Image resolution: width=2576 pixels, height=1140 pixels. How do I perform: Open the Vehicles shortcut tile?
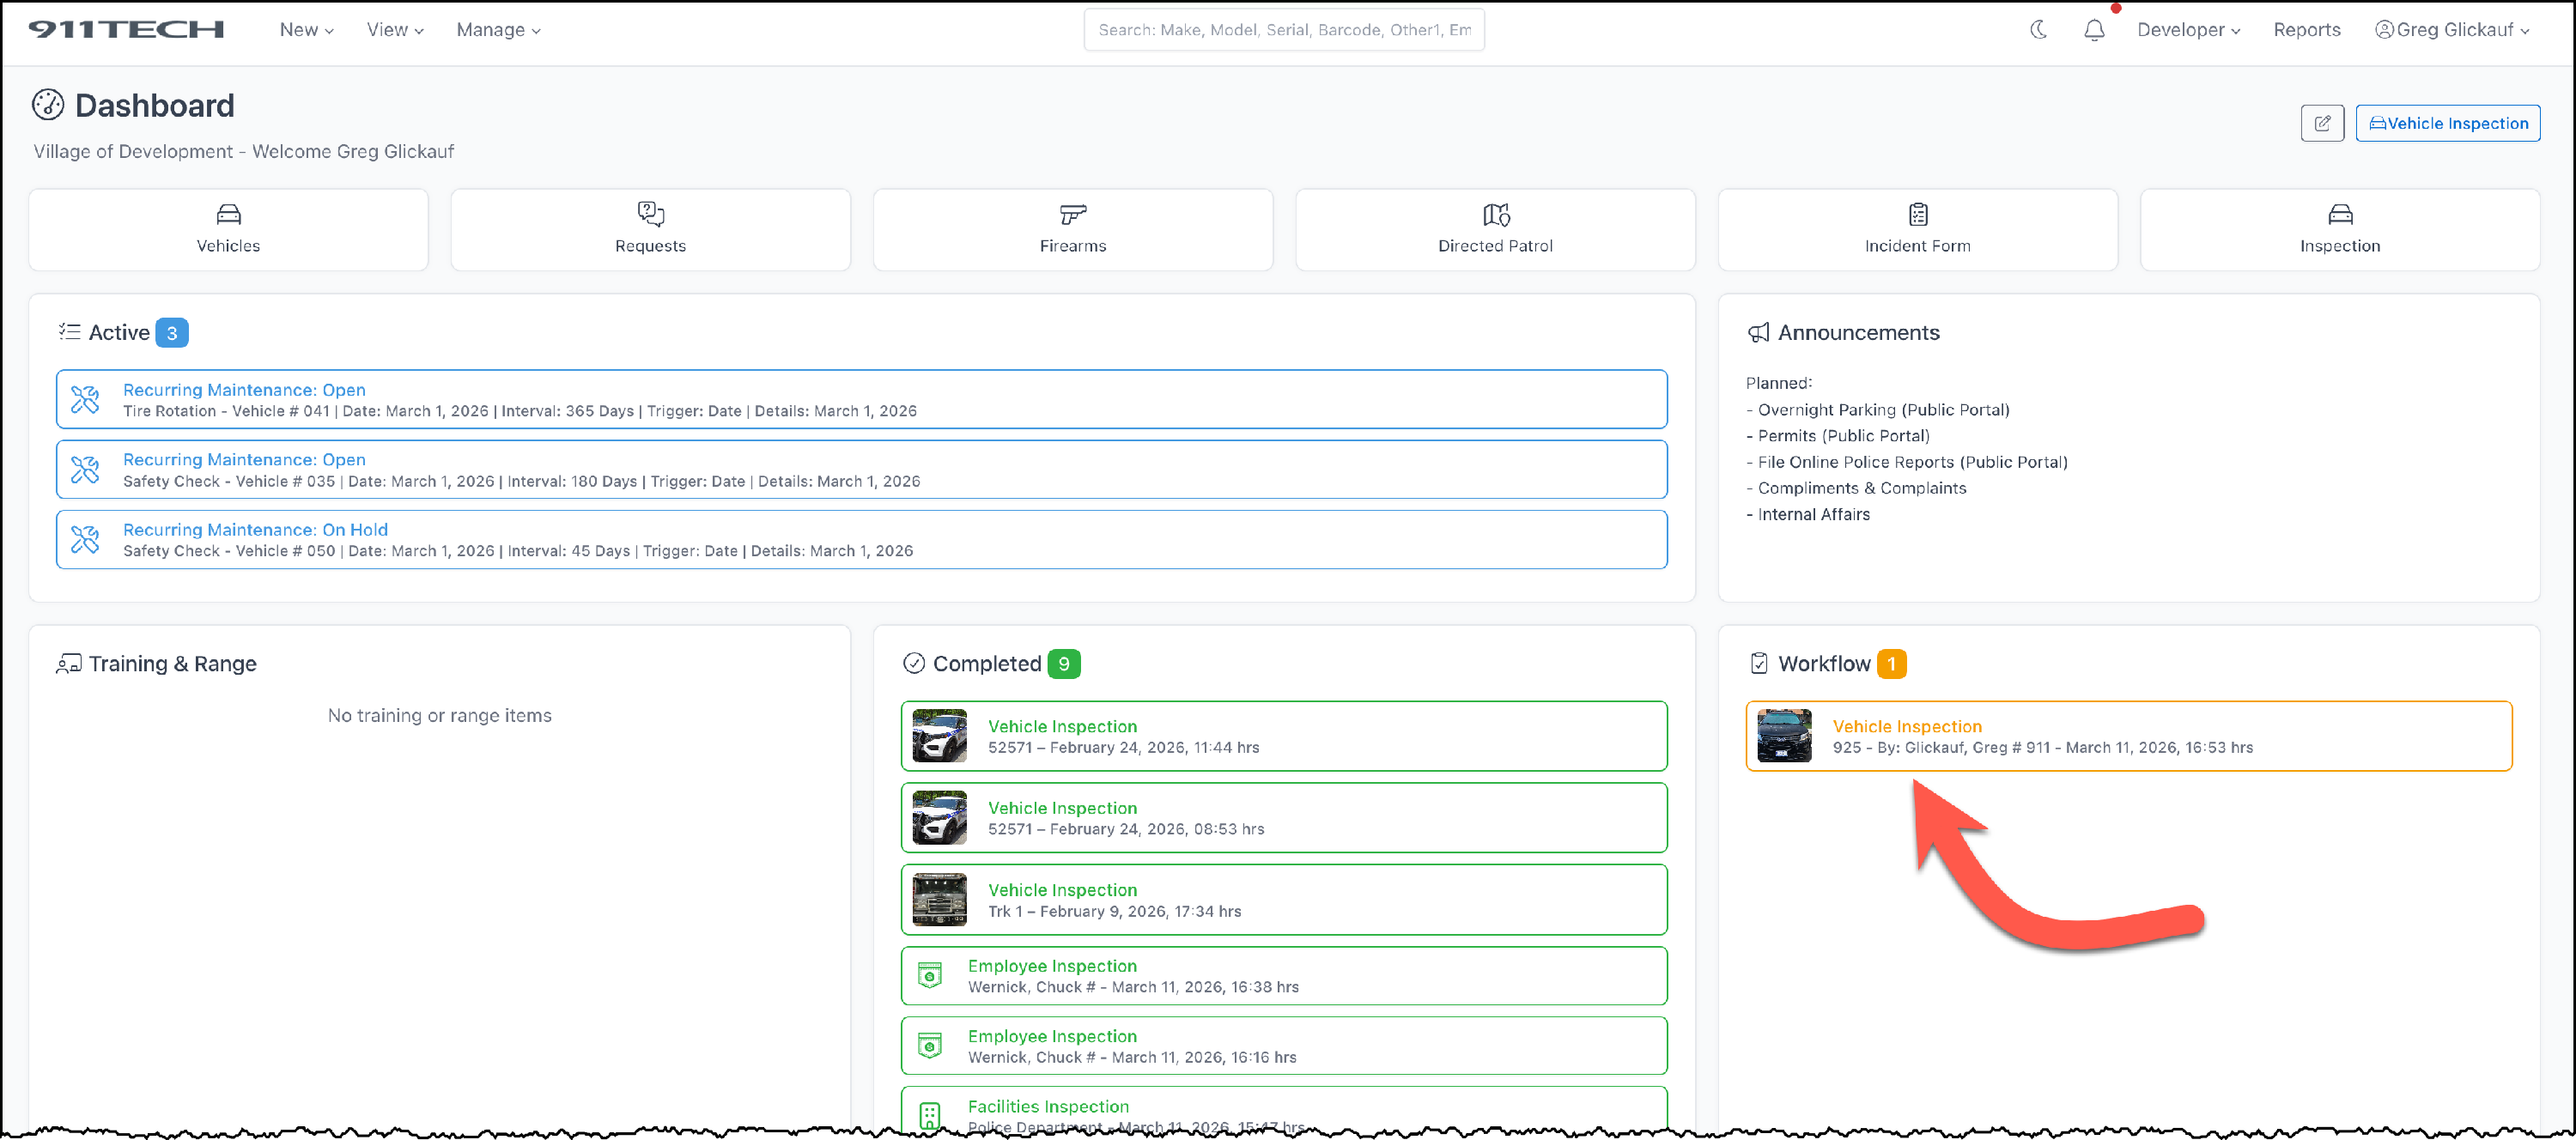click(x=228, y=229)
